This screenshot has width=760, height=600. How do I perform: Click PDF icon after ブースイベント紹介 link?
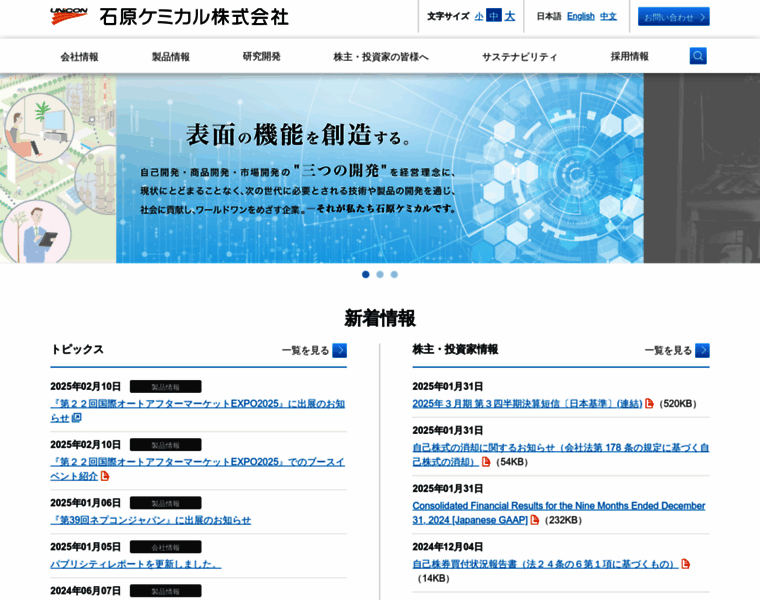pyautogui.click(x=104, y=476)
